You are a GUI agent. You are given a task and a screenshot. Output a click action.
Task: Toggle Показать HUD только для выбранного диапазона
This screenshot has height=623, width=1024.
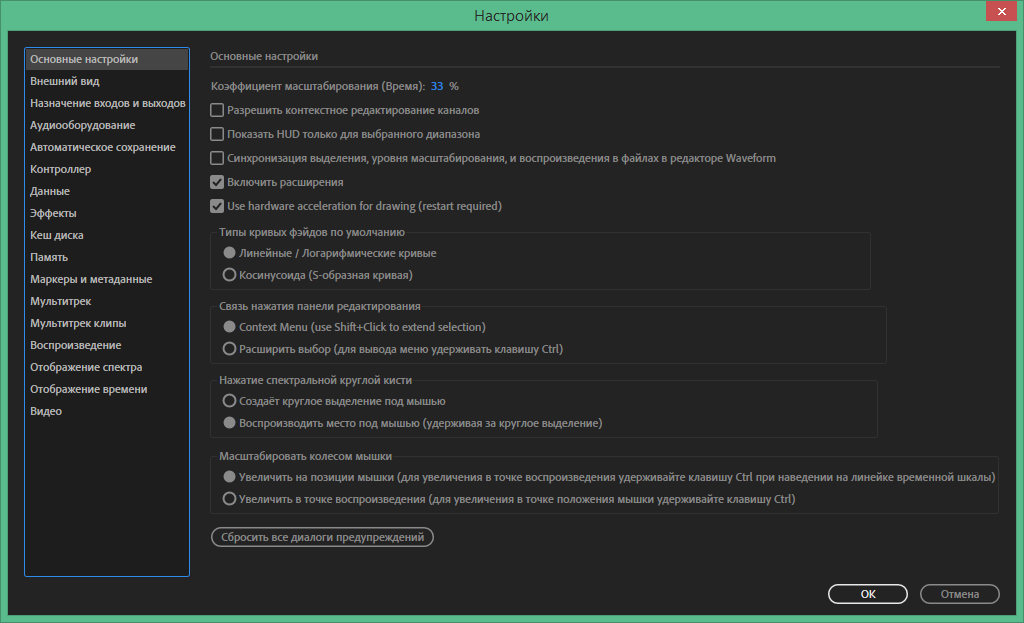pyautogui.click(x=217, y=134)
